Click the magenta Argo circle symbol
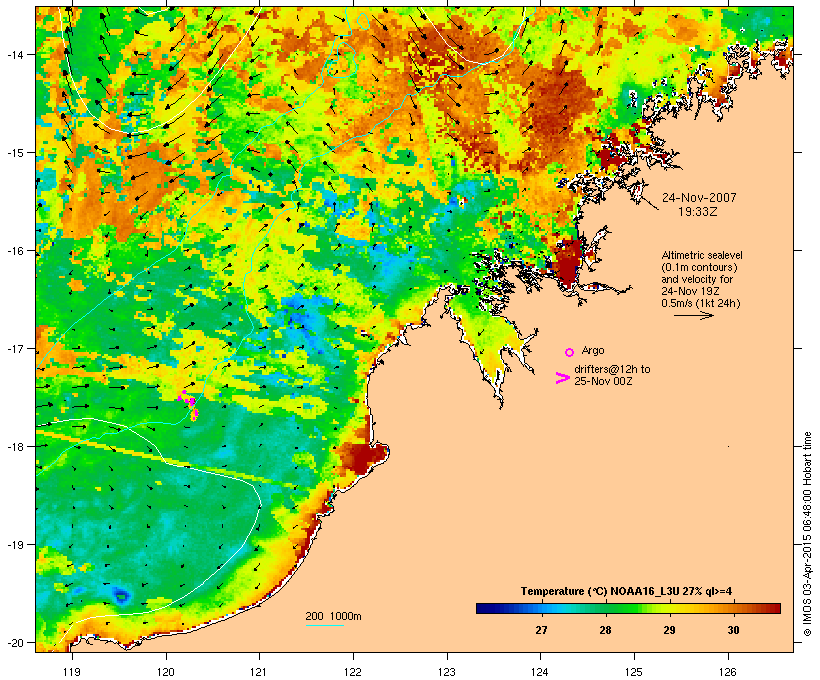Screen dimensions: 820x680 coord(570,352)
